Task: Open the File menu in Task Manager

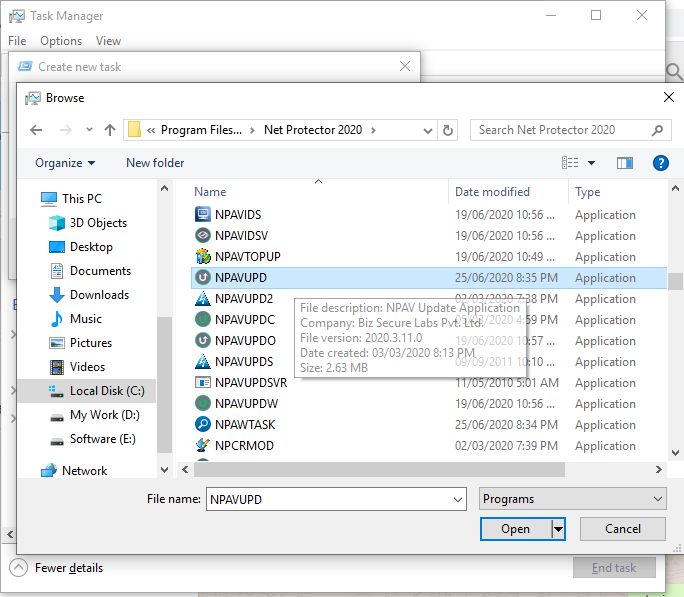Action: [17, 41]
